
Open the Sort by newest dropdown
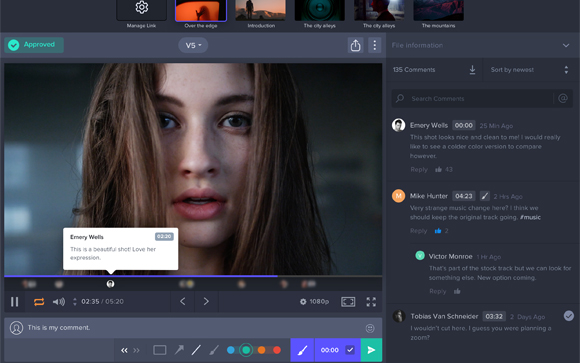[x=529, y=70]
